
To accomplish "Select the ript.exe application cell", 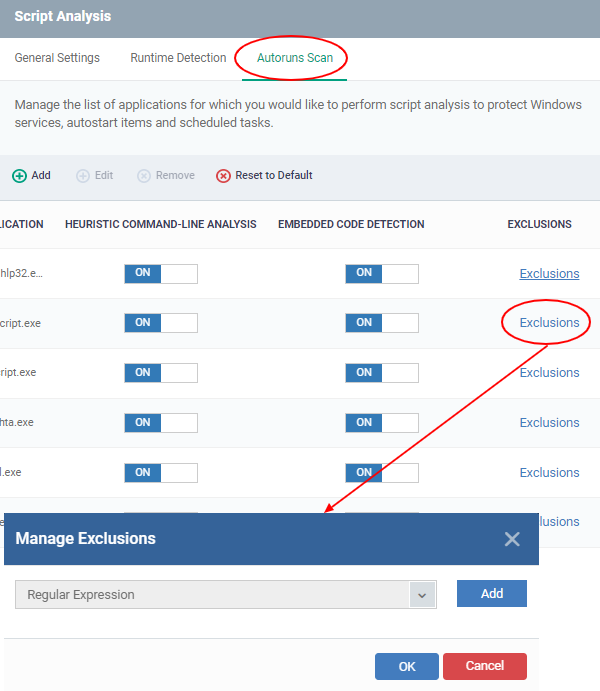I will pyautogui.click(x=18, y=373).
